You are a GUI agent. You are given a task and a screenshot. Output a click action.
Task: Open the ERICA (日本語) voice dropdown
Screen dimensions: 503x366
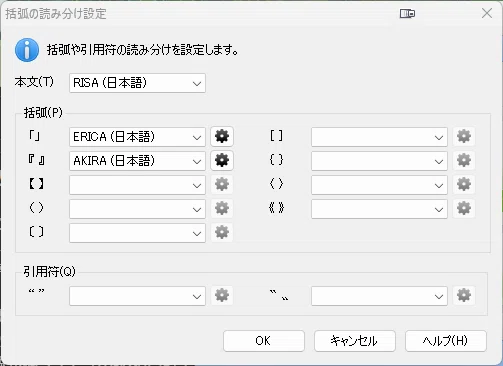point(137,137)
